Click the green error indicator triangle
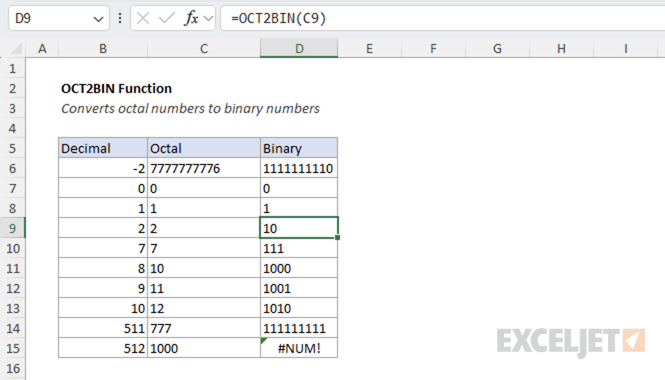Viewport: 665px width, 380px height. click(263, 341)
